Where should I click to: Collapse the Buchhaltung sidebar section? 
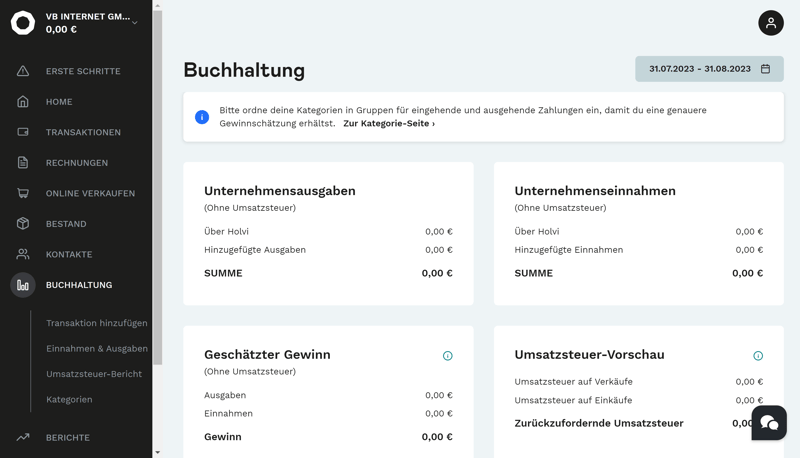point(78,285)
